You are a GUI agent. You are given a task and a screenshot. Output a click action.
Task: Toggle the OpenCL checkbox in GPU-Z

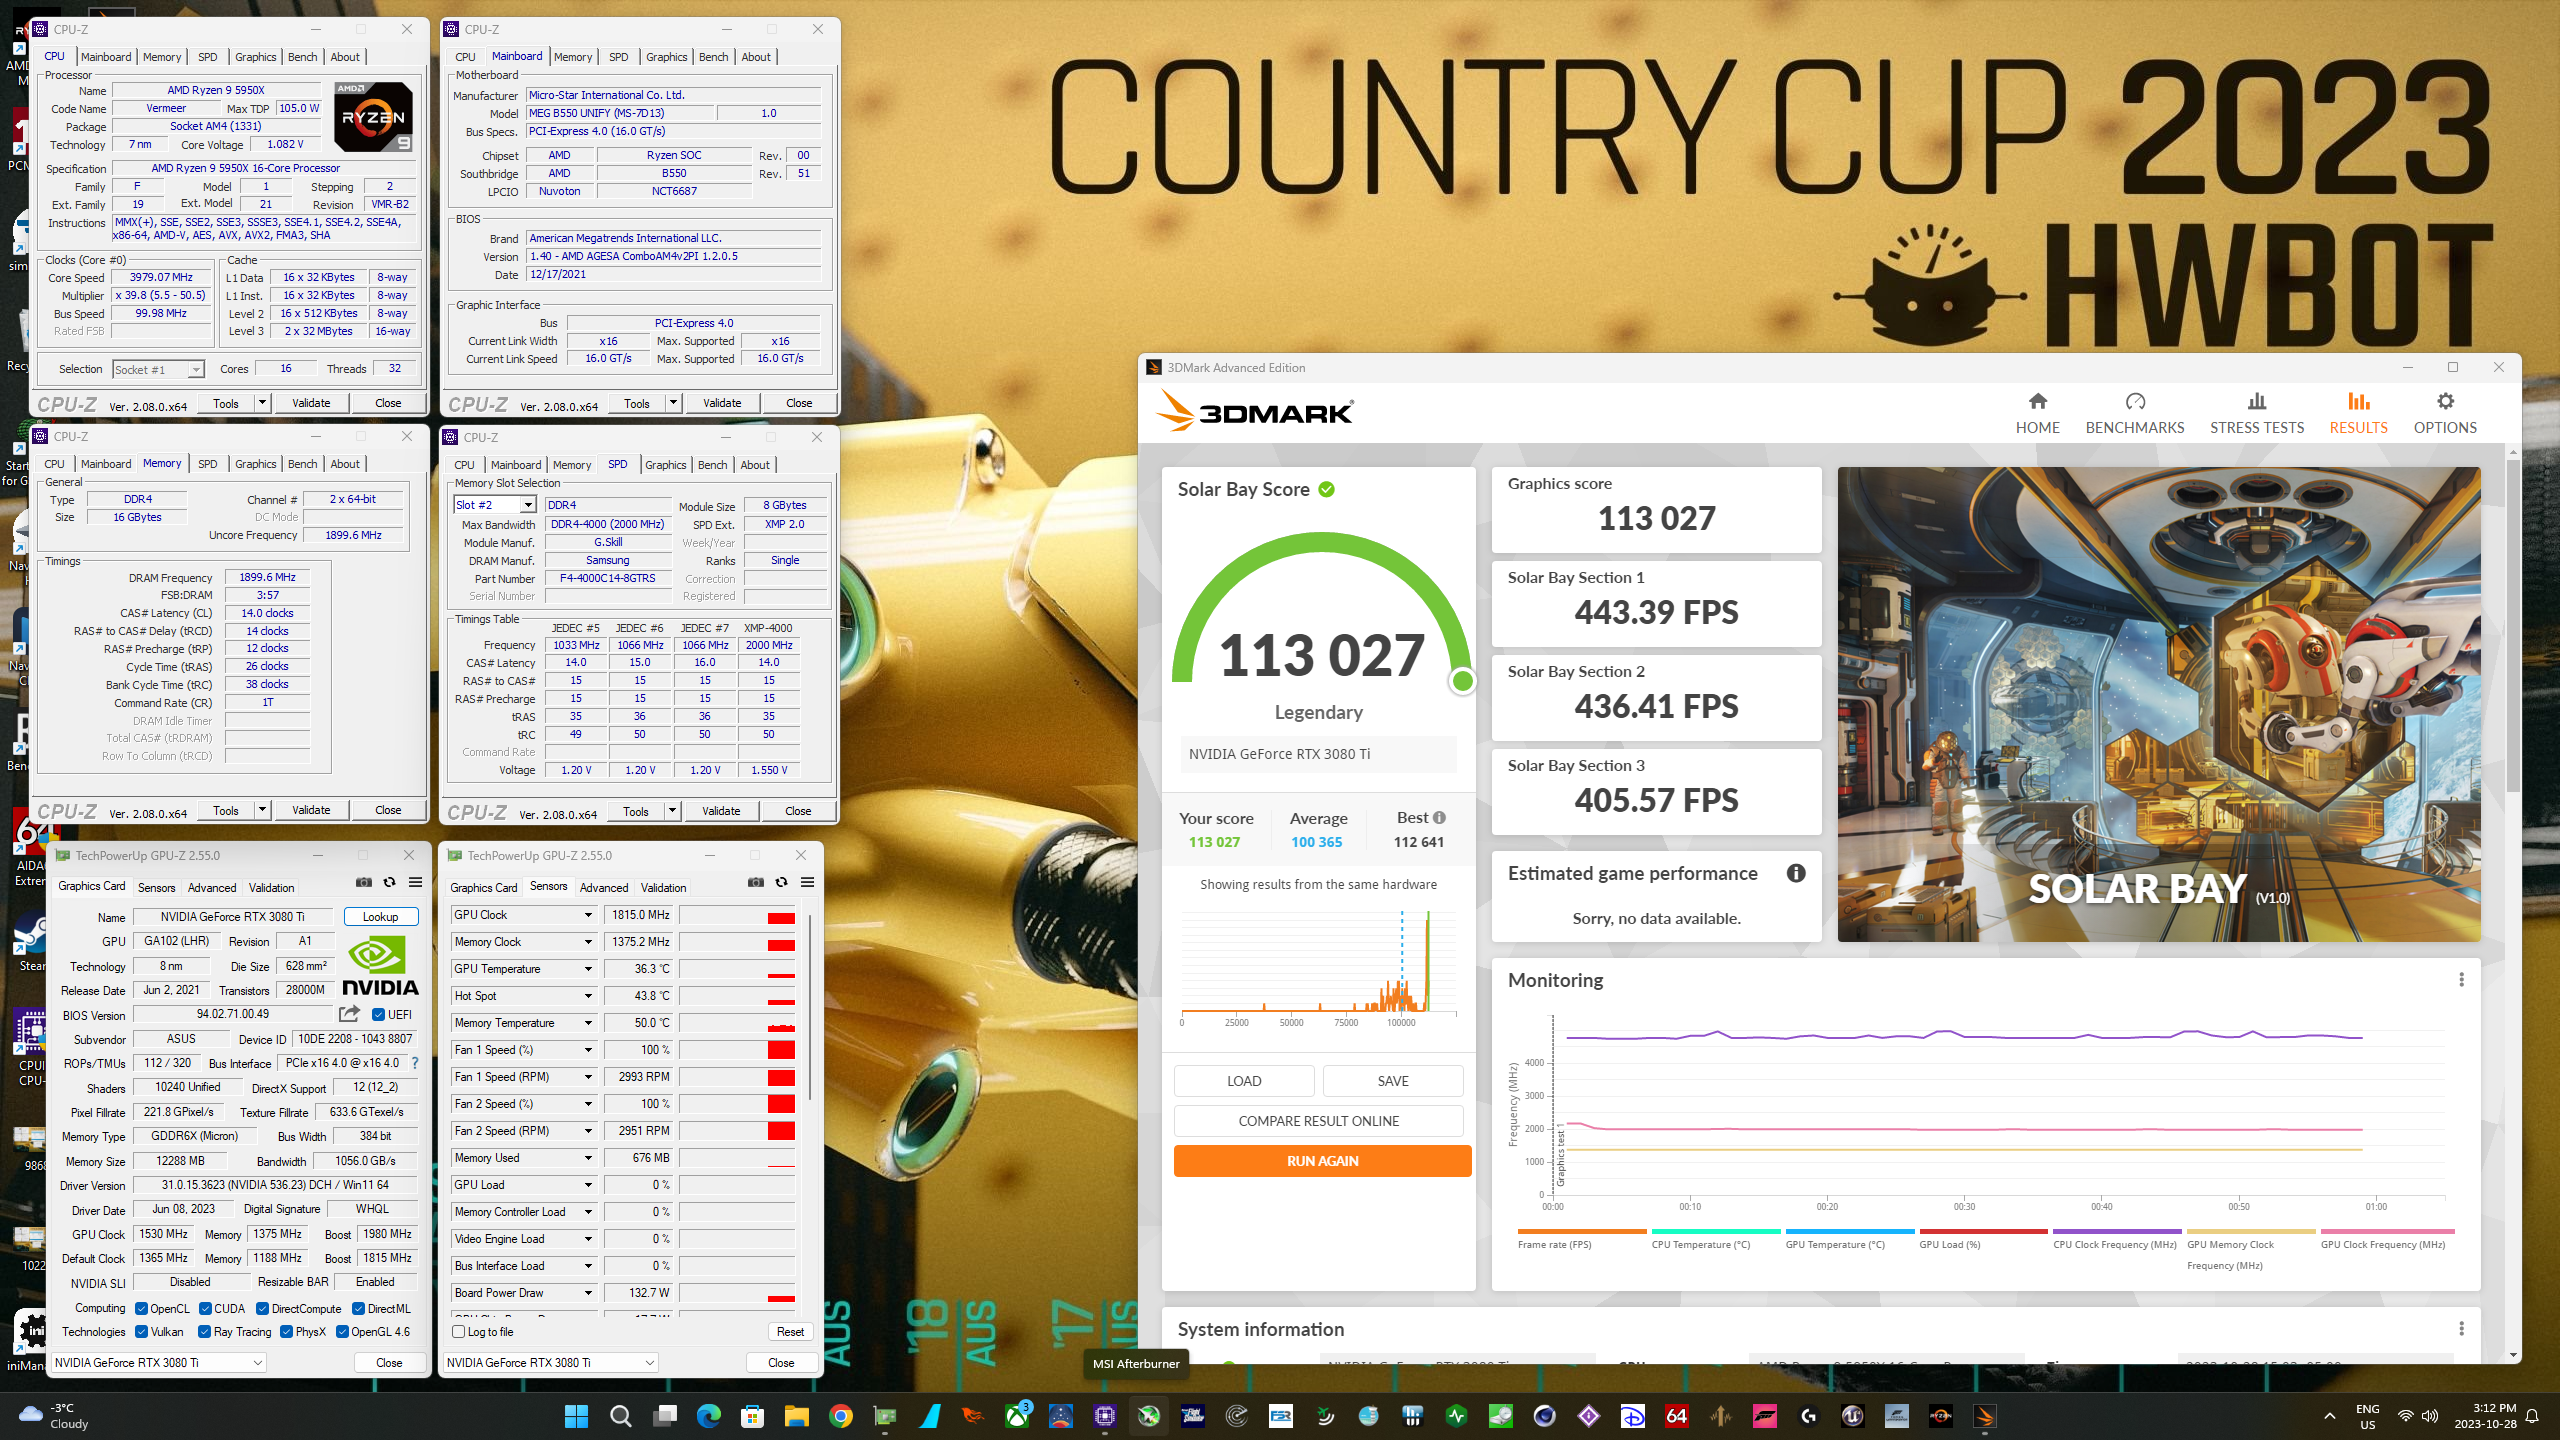(141, 1309)
